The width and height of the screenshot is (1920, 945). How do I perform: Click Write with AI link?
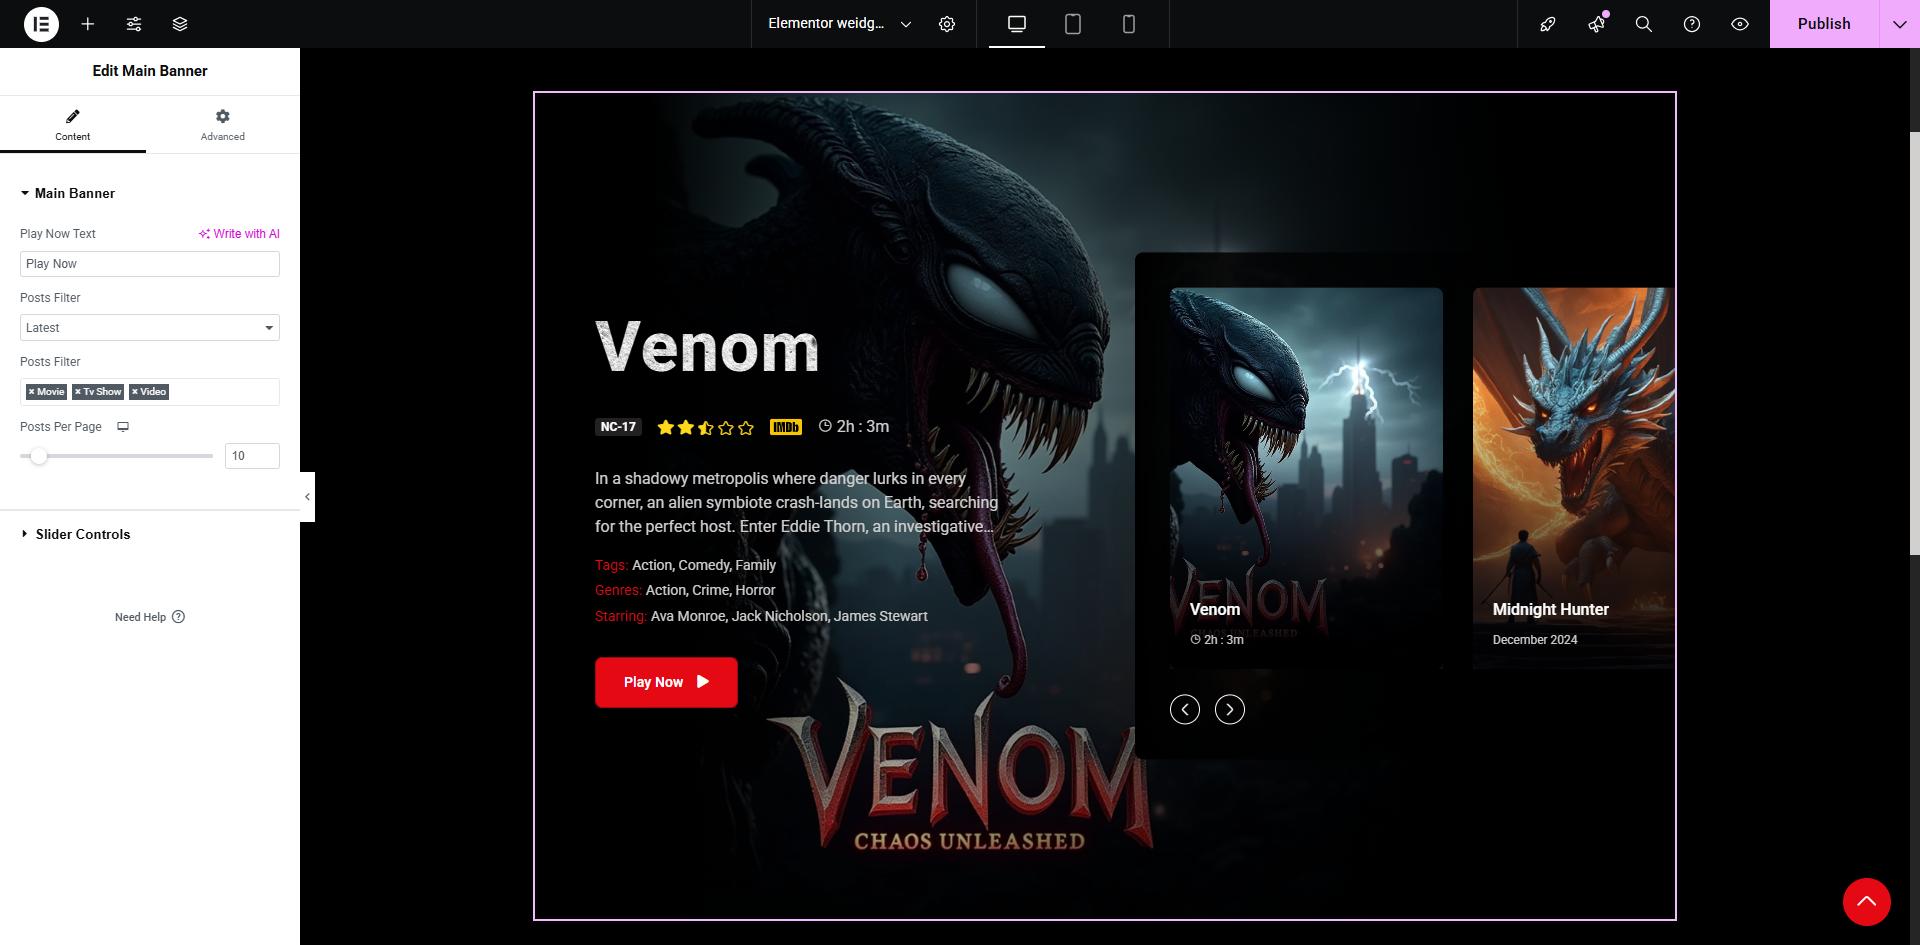[239, 234]
